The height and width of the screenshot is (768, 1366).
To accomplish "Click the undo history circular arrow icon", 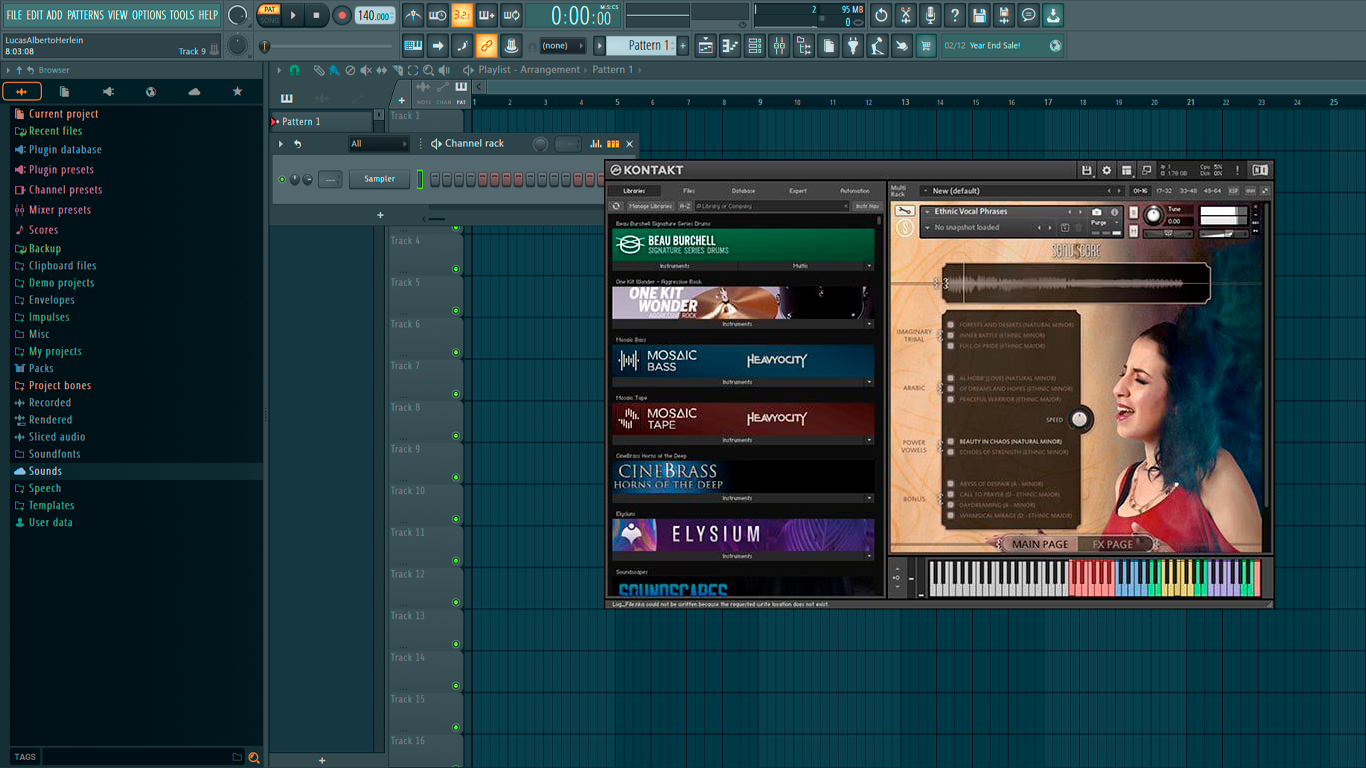I will tap(881, 15).
